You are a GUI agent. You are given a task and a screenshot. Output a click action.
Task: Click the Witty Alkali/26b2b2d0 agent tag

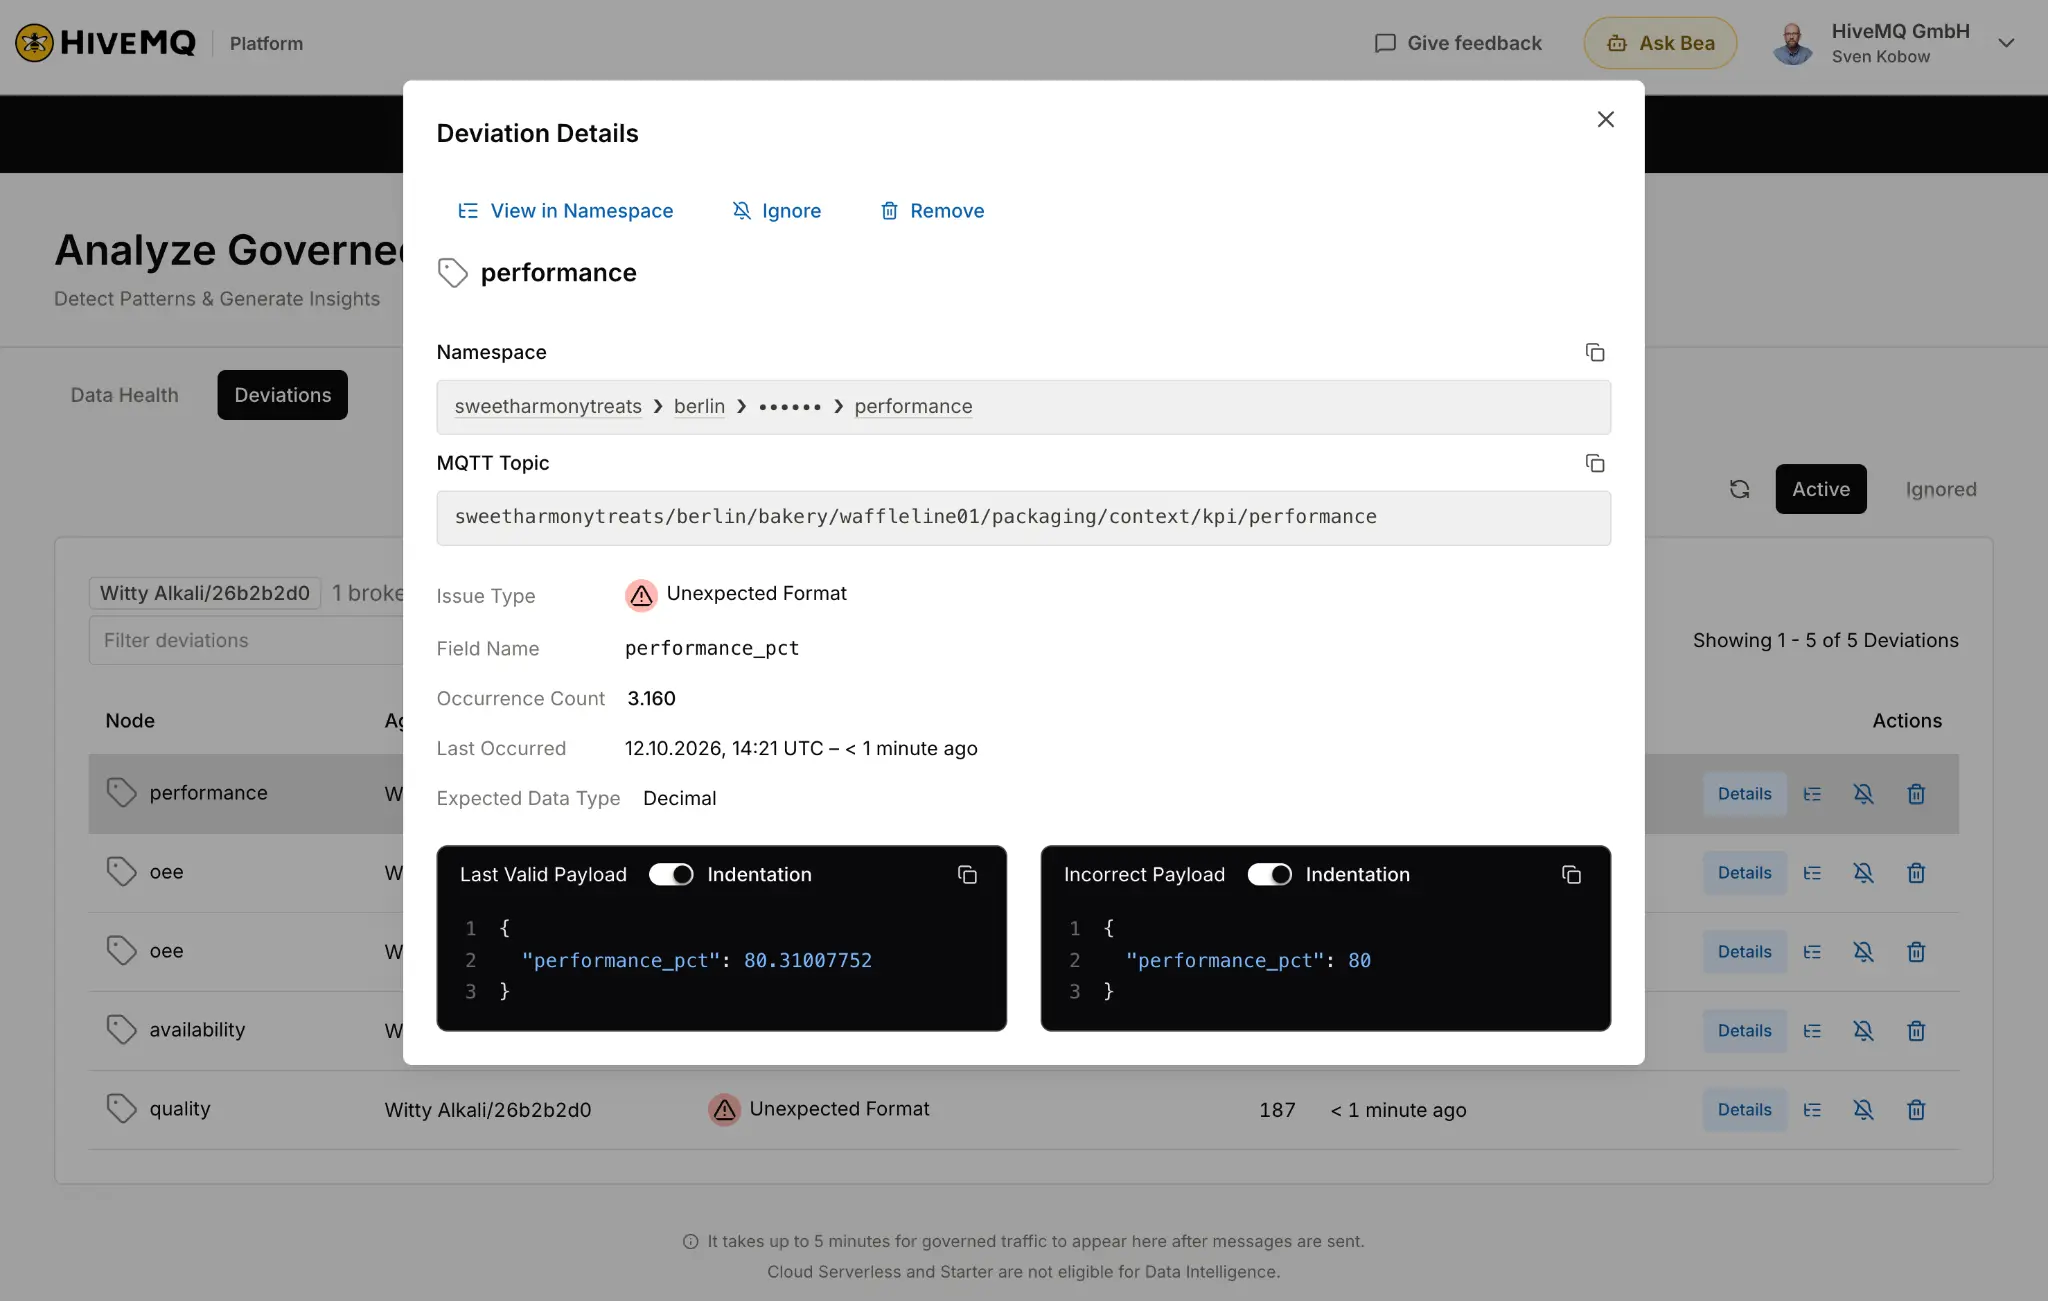point(205,593)
